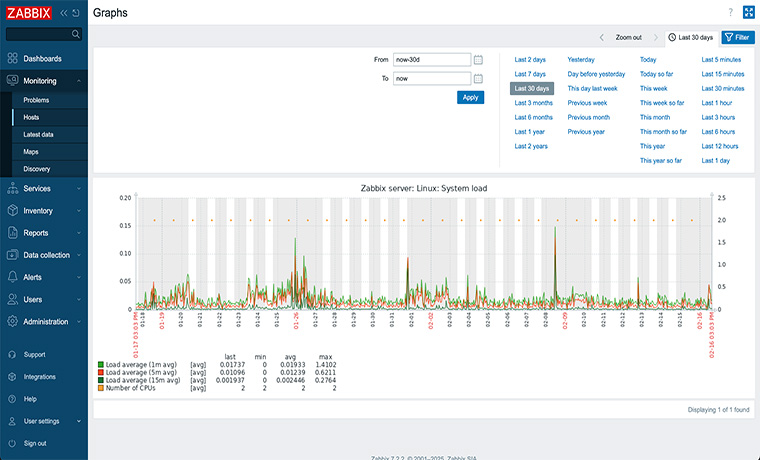Go to Problems in the sidebar

[36, 100]
